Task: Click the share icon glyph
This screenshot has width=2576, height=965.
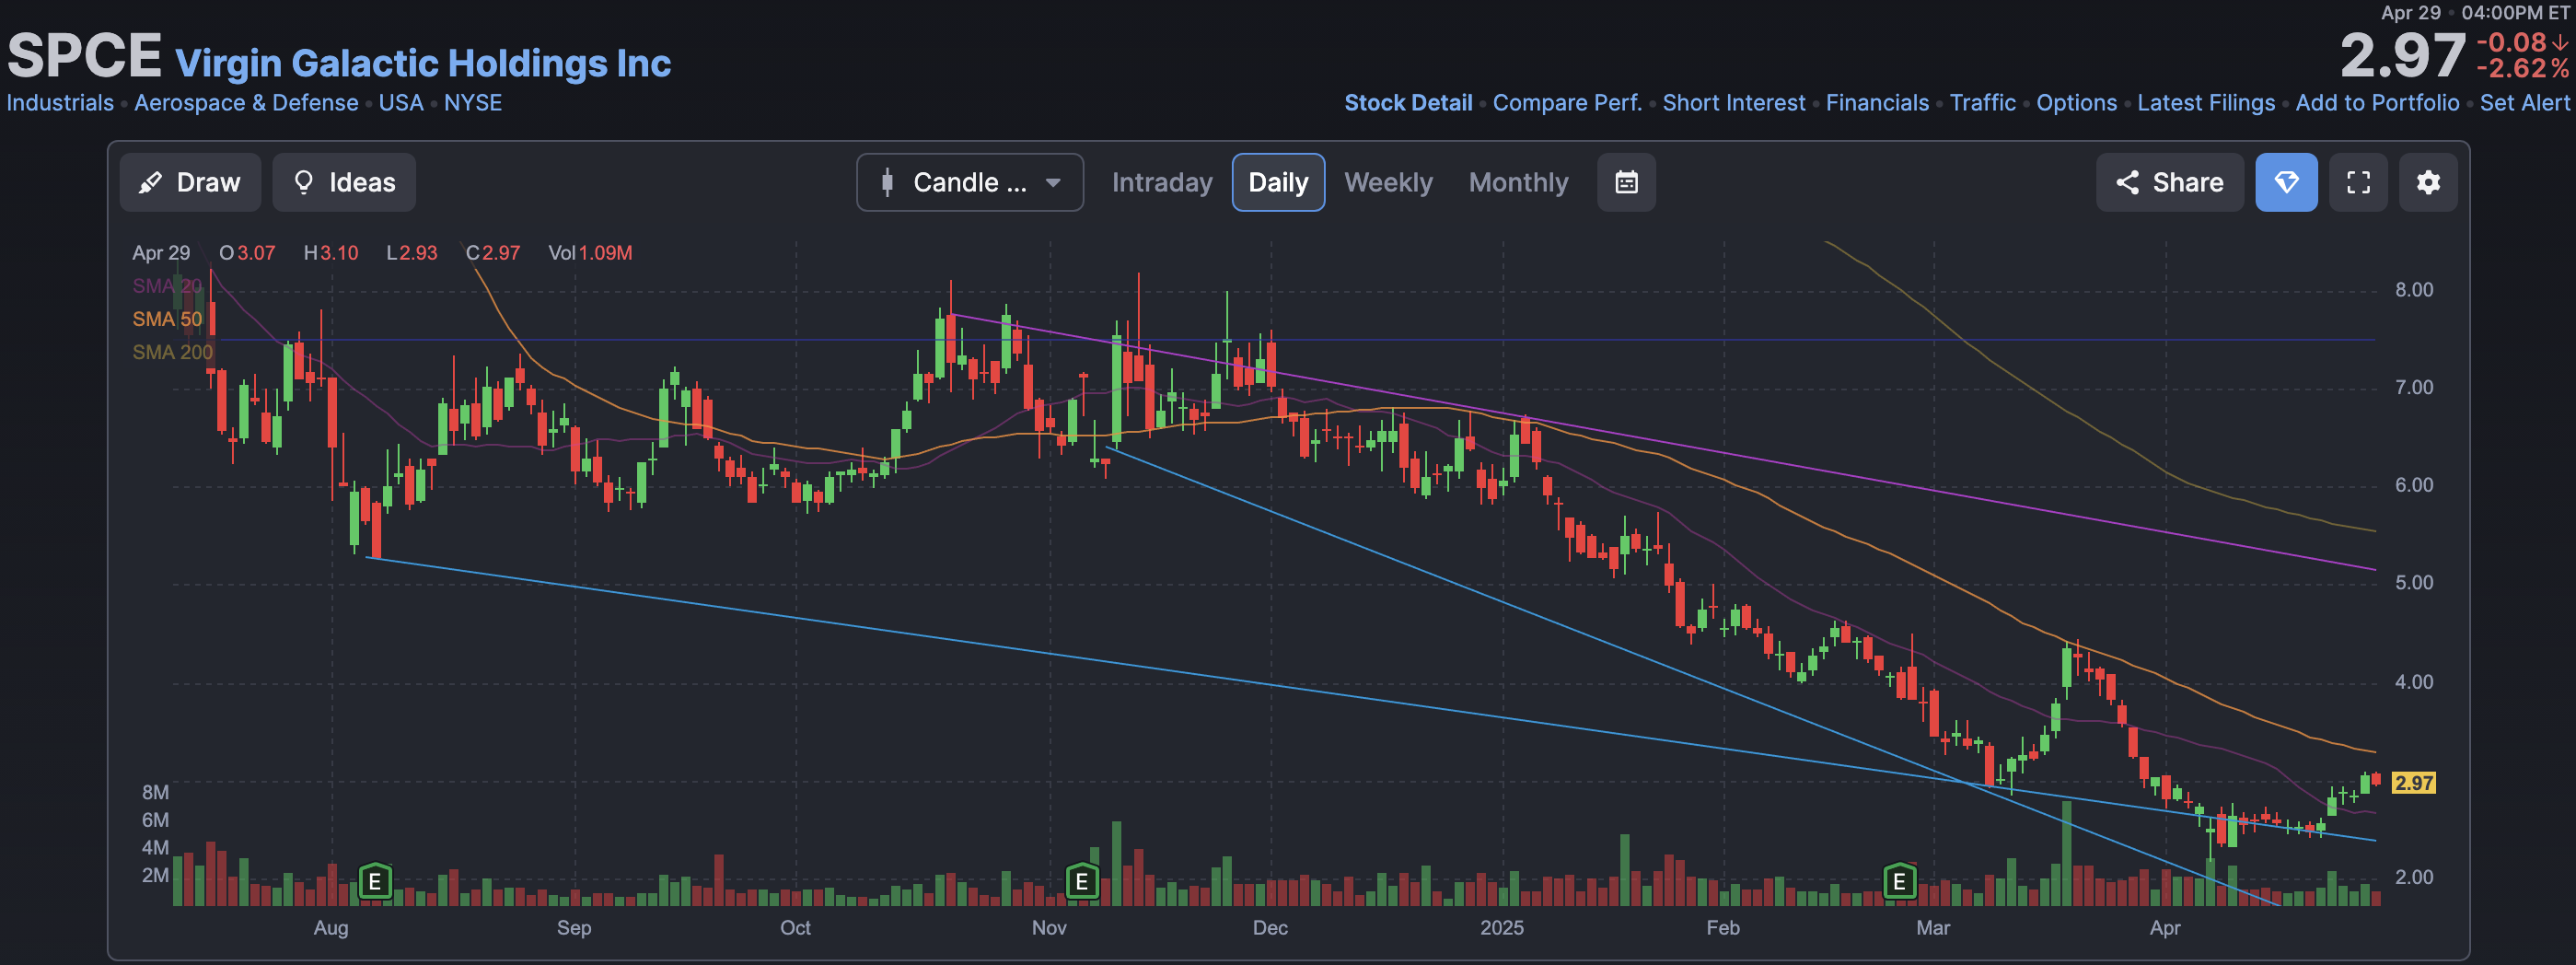Action: click(x=2127, y=182)
